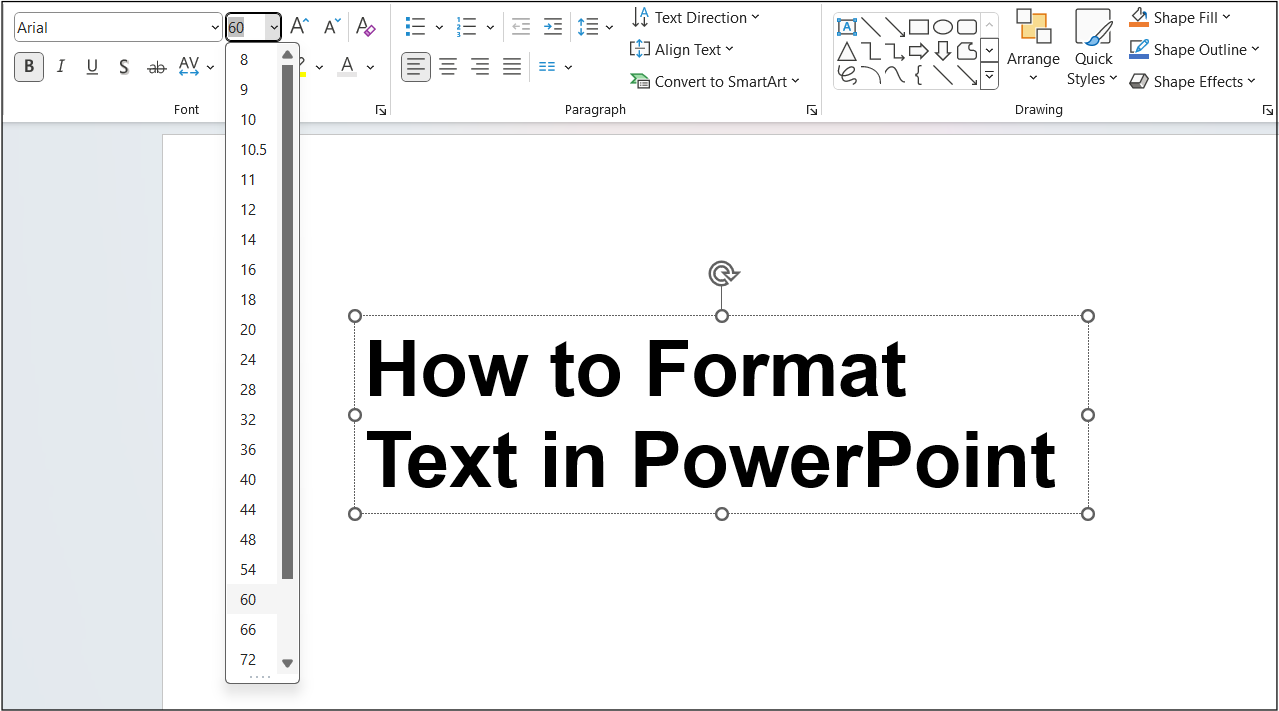Image resolution: width=1279 pixels, height=711 pixels.
Task: Toggle Text Shadow effect
Action: pos(124,67)
